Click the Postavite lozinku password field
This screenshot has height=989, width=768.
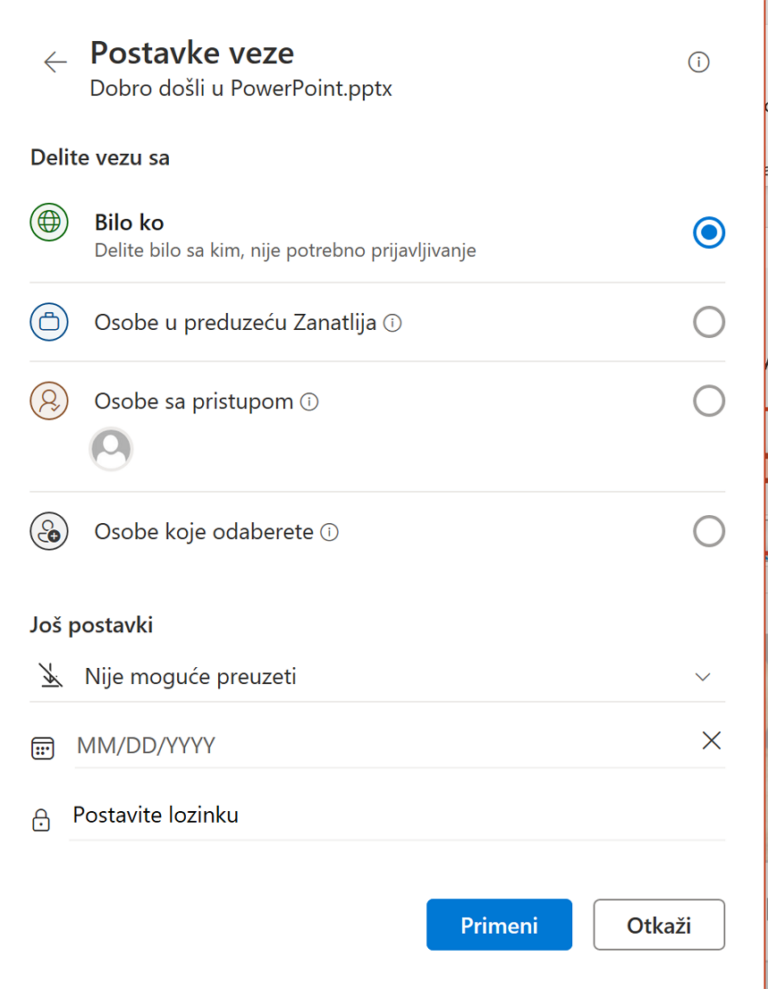(397, 816)
